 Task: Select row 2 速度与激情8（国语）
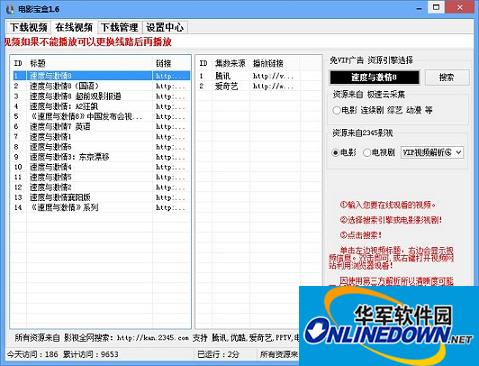[102, 86]
